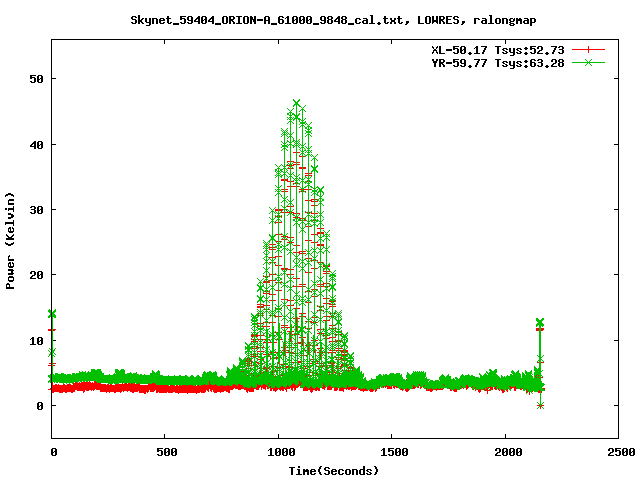Screen dimensions: 640x480
Task: Select legend entry YR-59.77 Tsys:63.28
Action: tap(498, 63)
